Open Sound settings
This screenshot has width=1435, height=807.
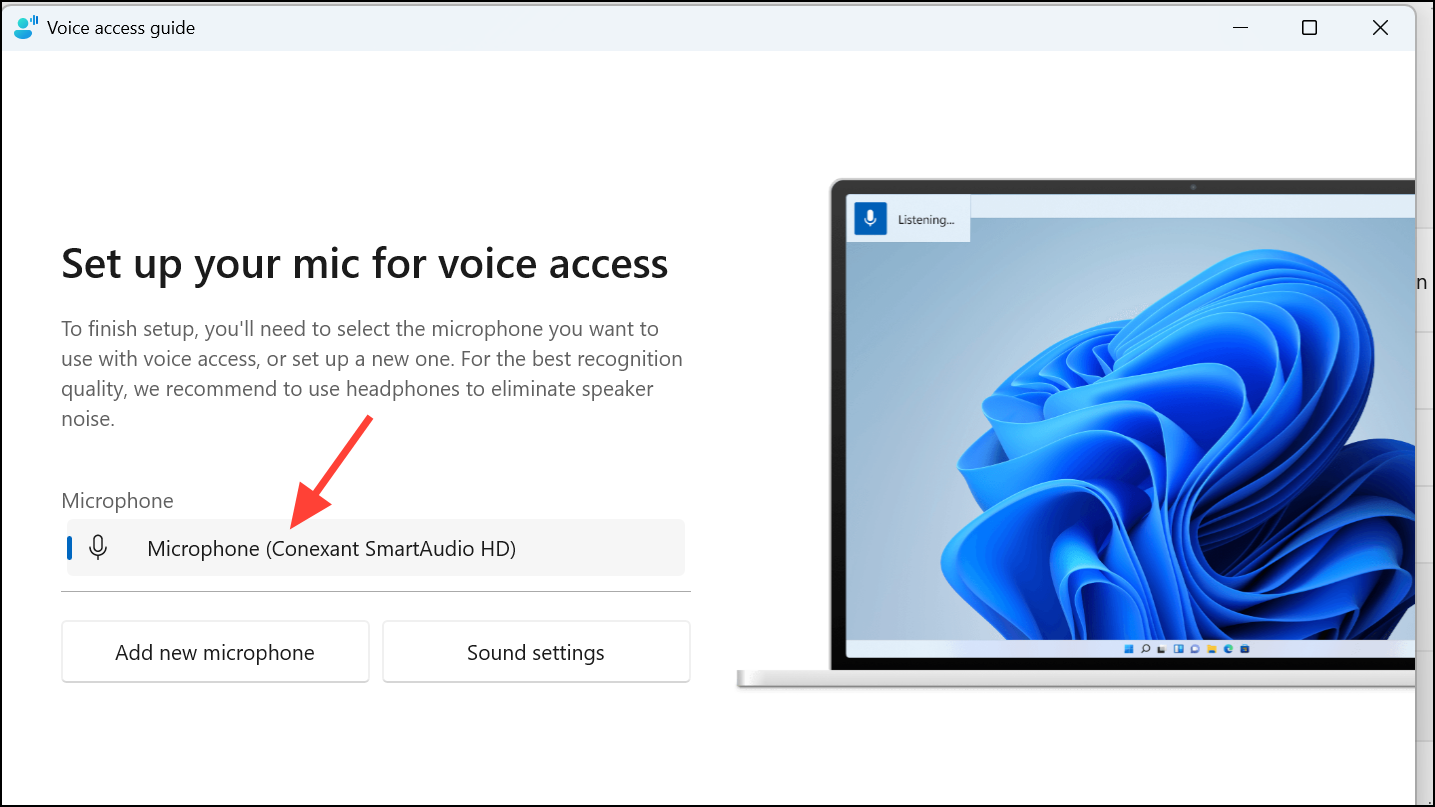pyautogui.click(x=536, y=652)
